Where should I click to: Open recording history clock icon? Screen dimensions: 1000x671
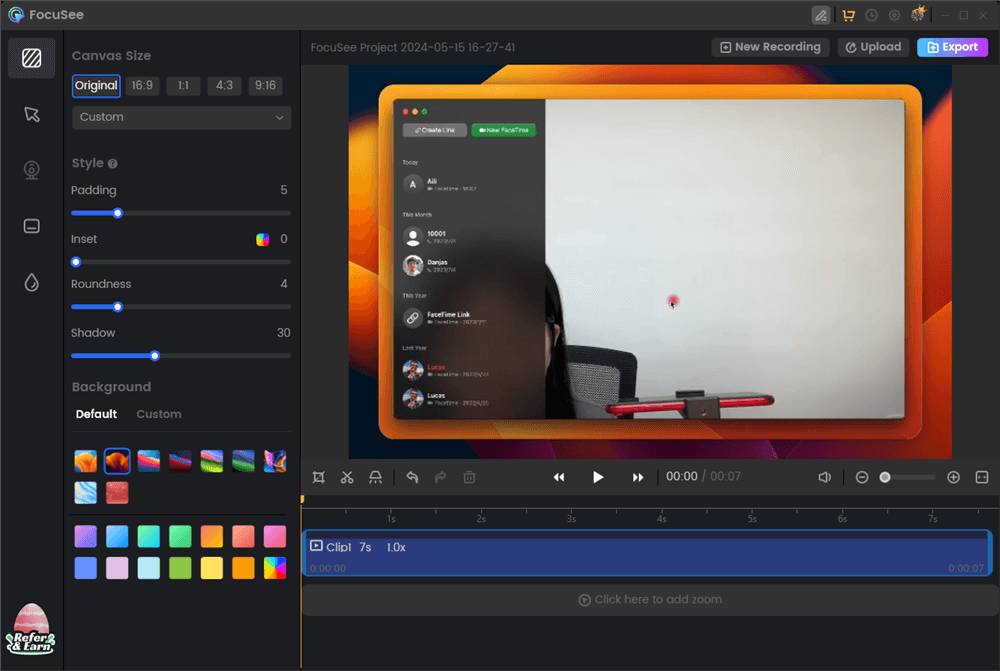(x=871, y=15)
